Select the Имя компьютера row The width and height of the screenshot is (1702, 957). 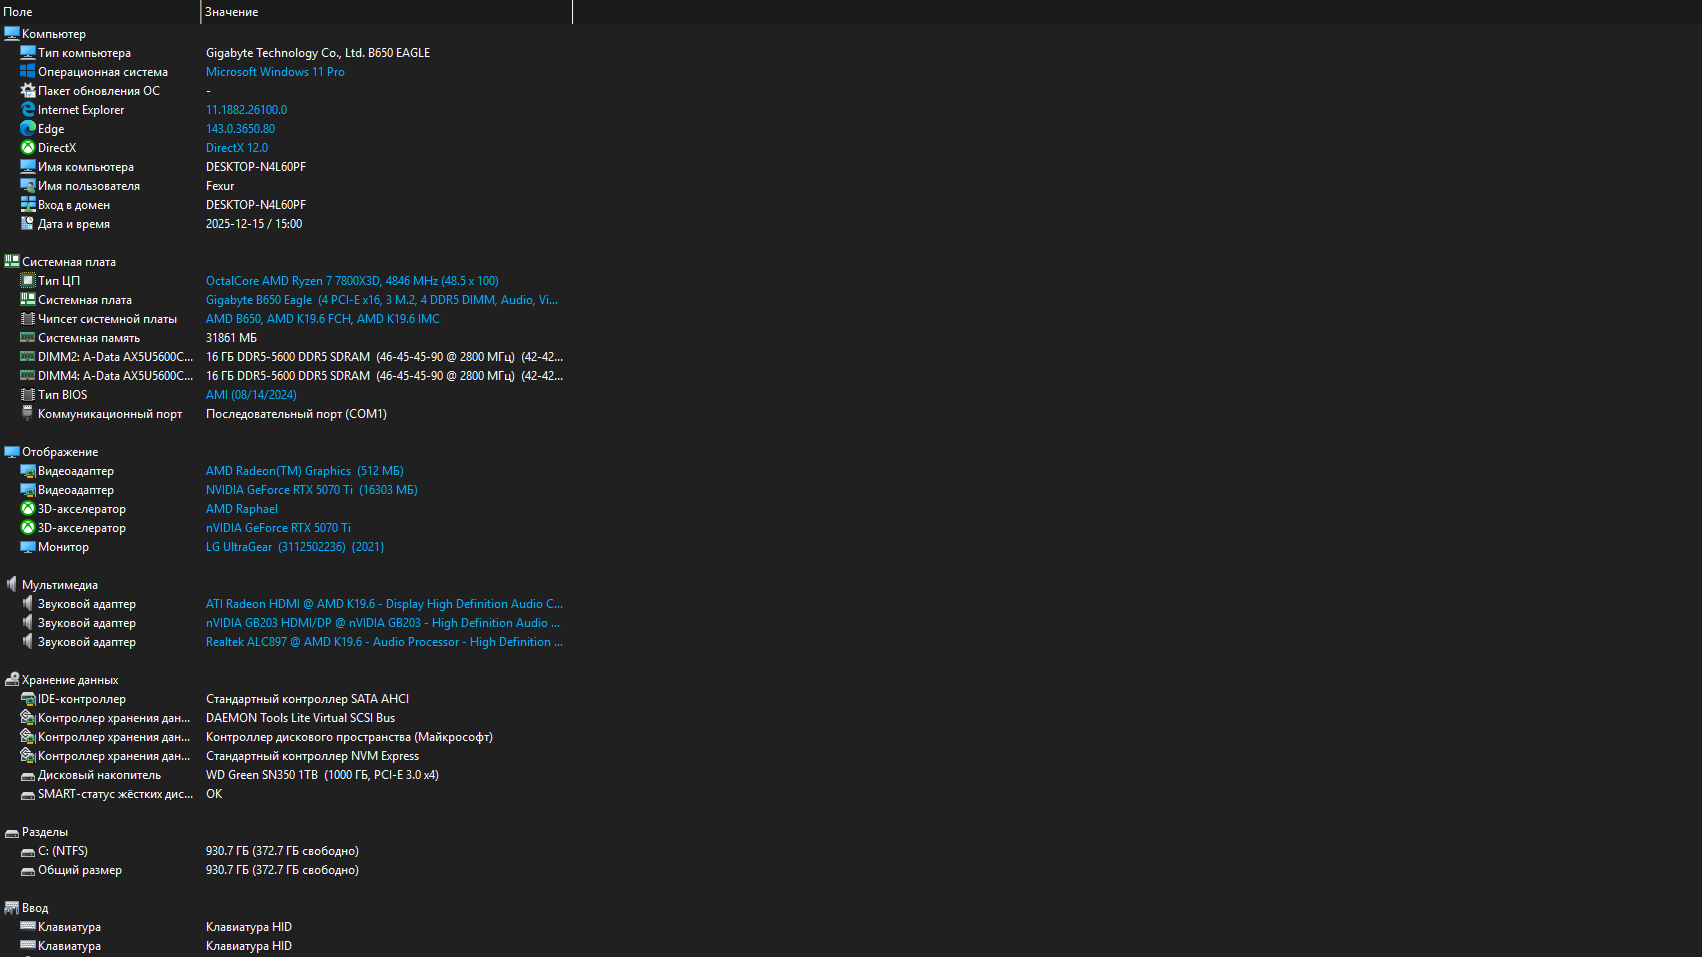tap(286, 167)
